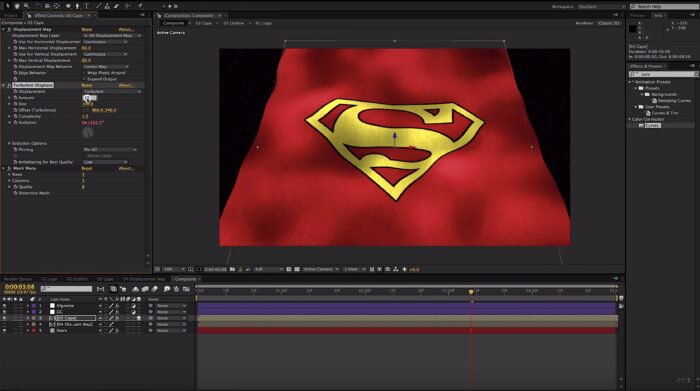Toggle transparency grid in viewer

point(296,269)
